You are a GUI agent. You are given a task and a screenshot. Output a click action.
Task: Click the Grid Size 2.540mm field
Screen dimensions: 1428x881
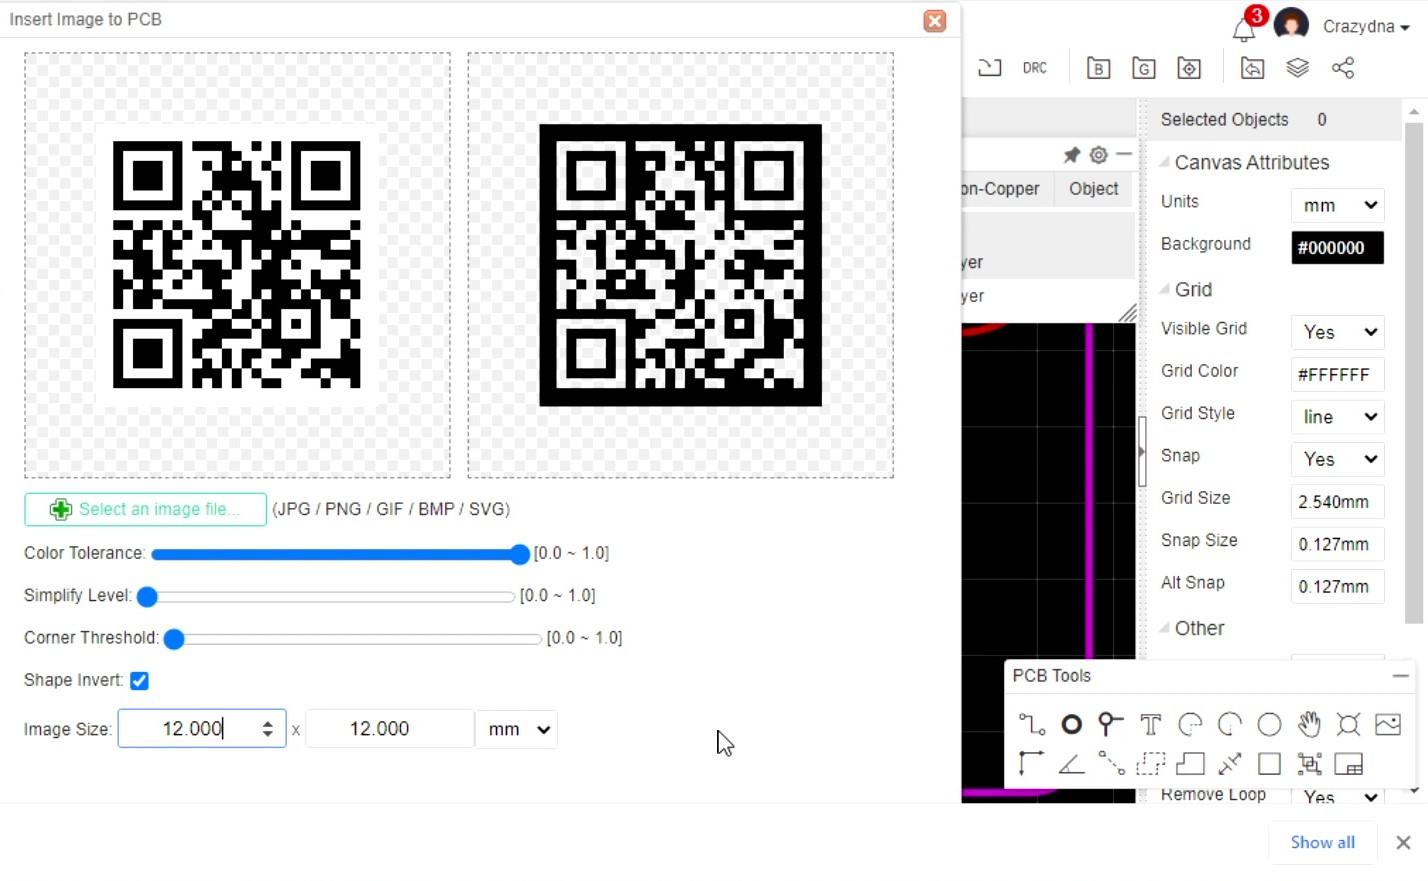pos(1337,501)
